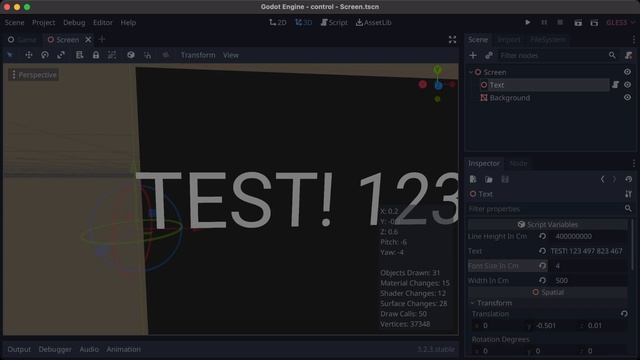Activate the Rotate Mode tool
The image size is (640, 360).
click(45, 55)
